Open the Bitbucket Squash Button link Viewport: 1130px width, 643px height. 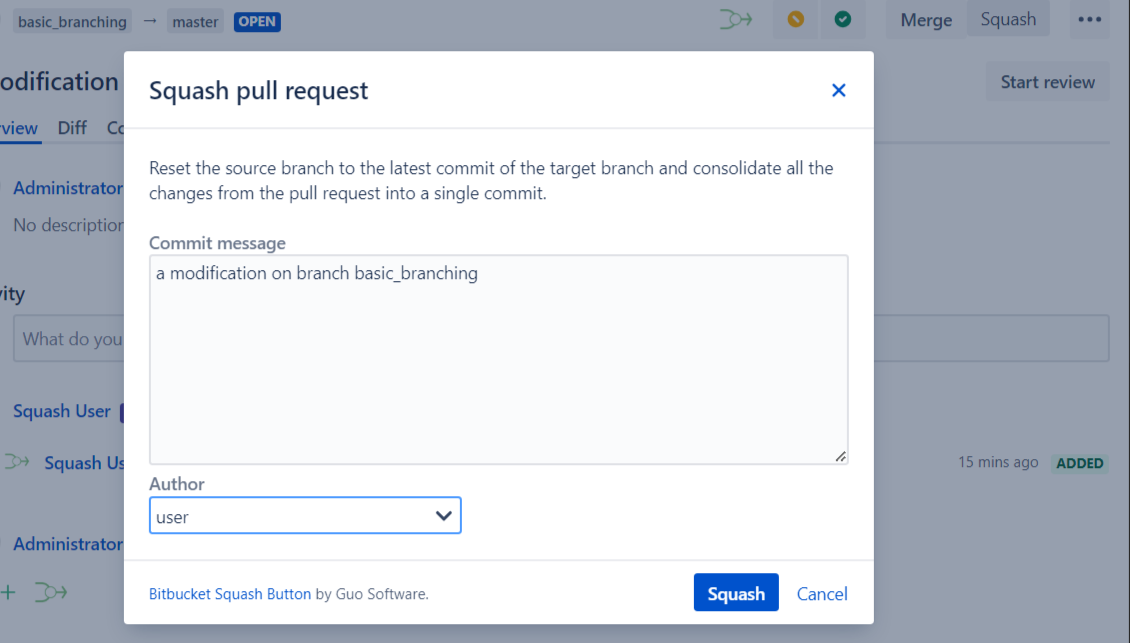pos(230,594)
